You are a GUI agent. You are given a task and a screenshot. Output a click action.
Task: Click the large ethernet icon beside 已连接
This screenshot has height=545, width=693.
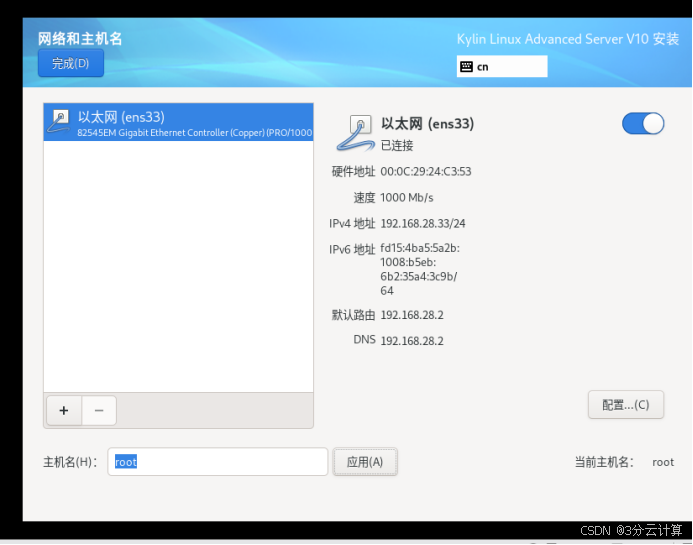356,133
